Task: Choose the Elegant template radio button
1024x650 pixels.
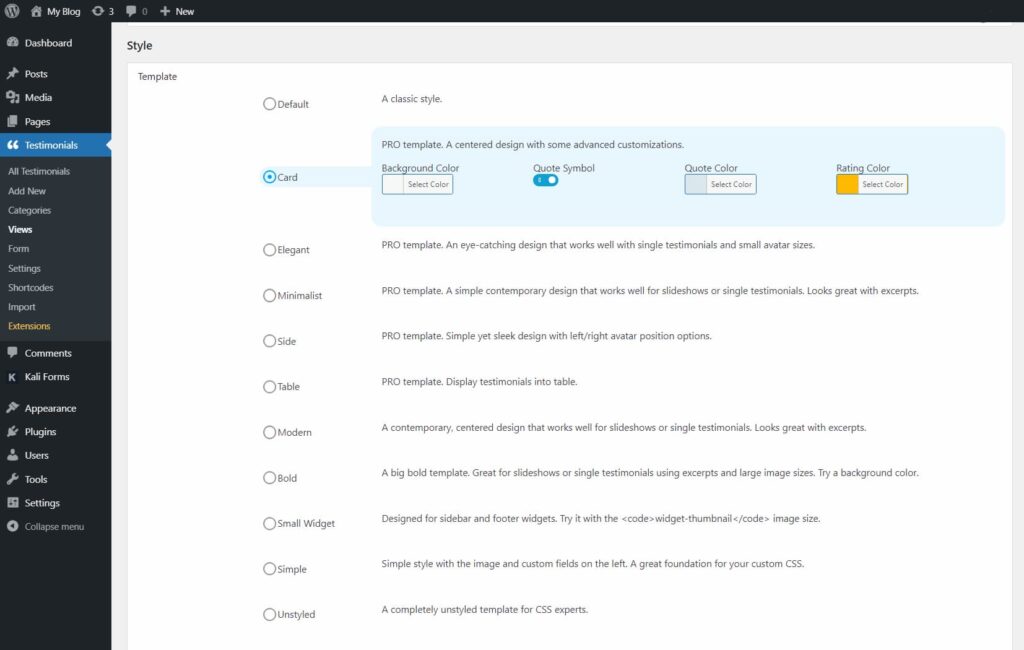Action: pos(269,250)
